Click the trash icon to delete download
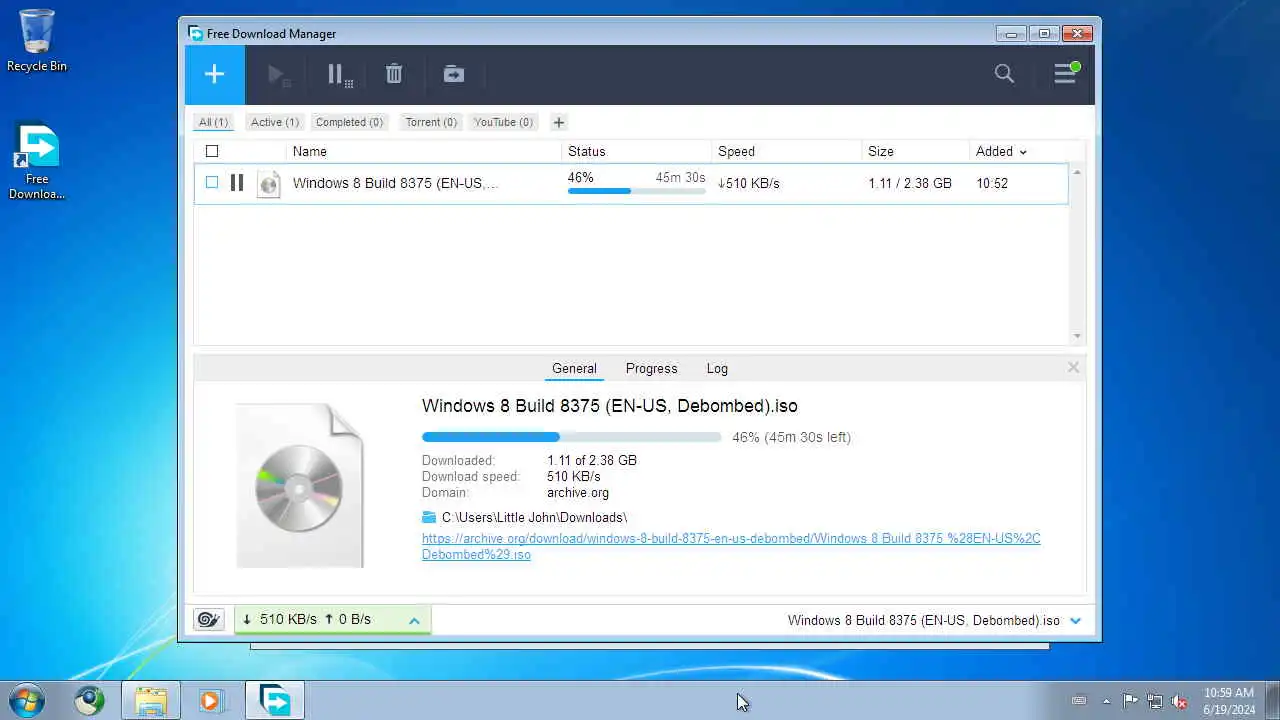This screenshot has width=1280, height=720. (394, 74)
